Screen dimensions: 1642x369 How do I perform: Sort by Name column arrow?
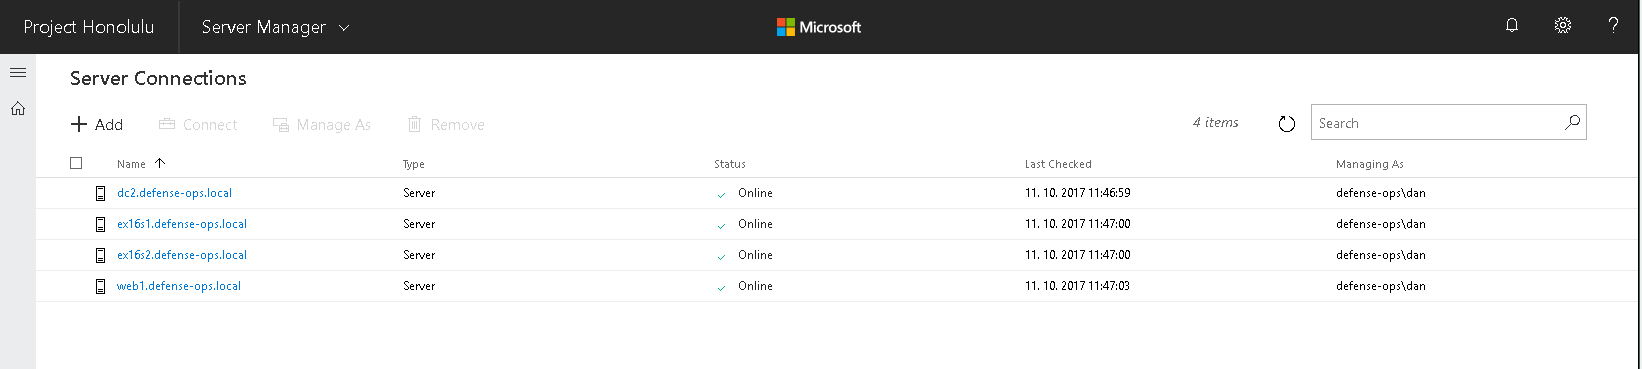(160, 163)
